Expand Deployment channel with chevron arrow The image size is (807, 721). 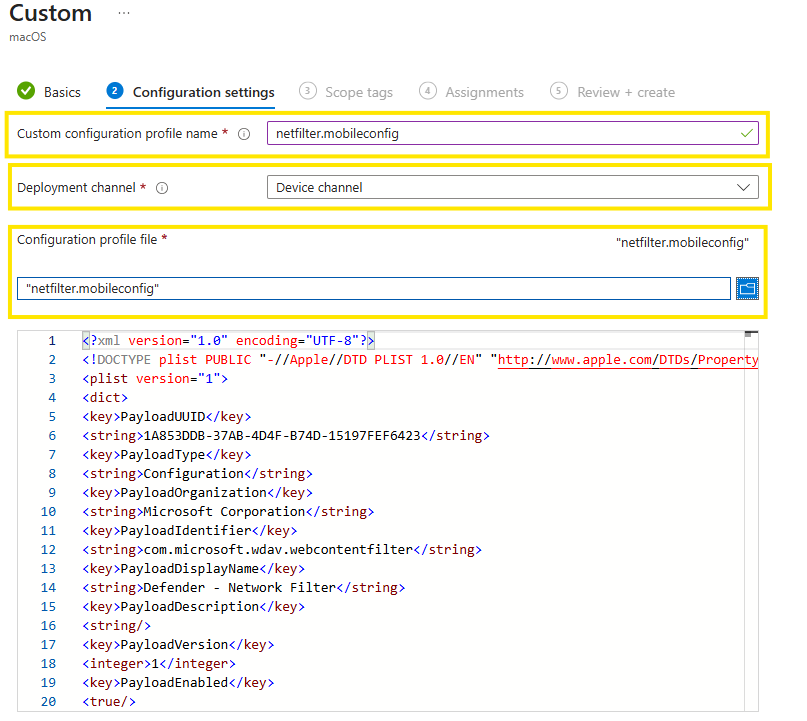click(743, 187)
